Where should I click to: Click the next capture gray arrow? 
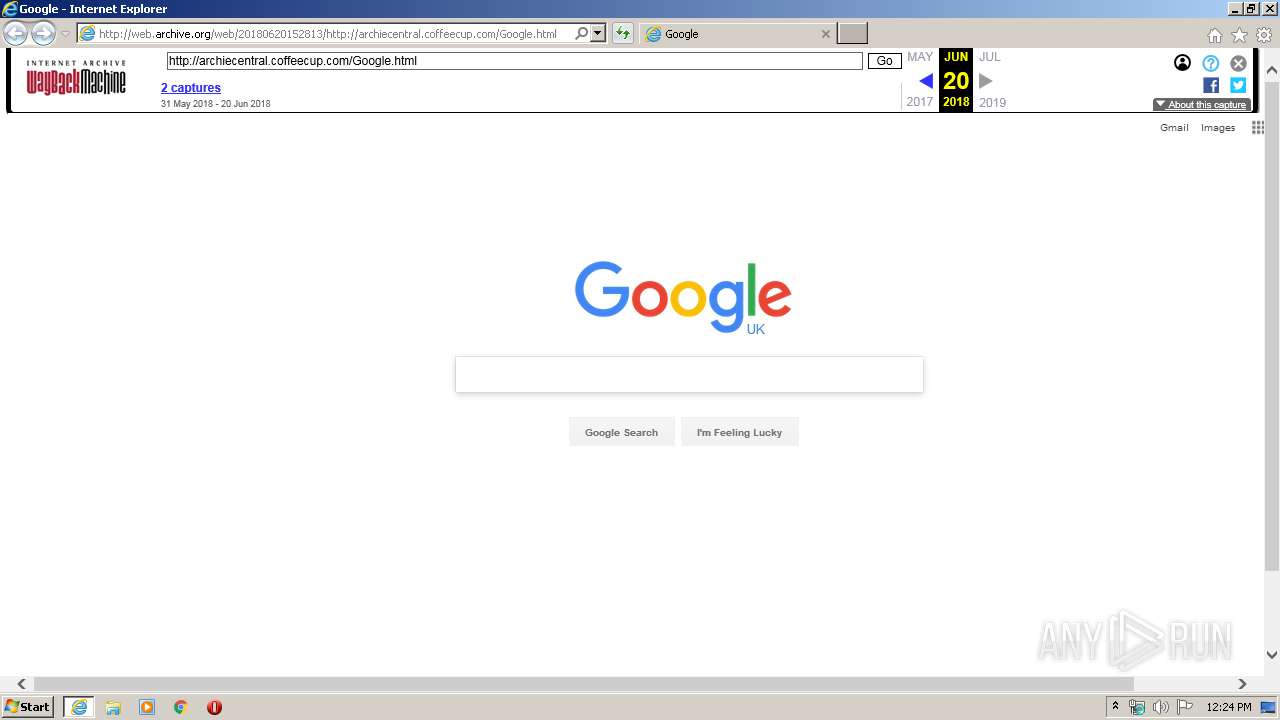click(986, 81)
